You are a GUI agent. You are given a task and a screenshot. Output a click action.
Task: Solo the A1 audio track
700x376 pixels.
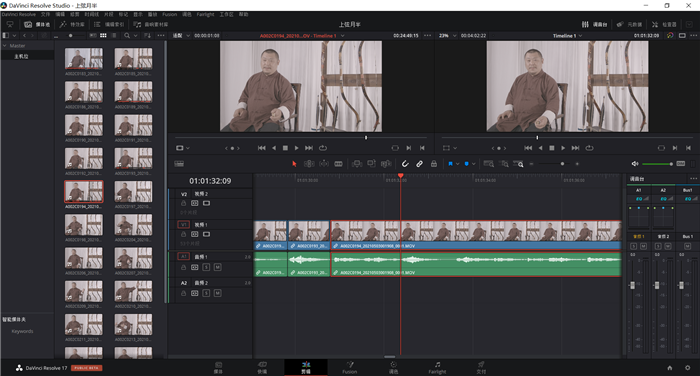click(206, 267)
